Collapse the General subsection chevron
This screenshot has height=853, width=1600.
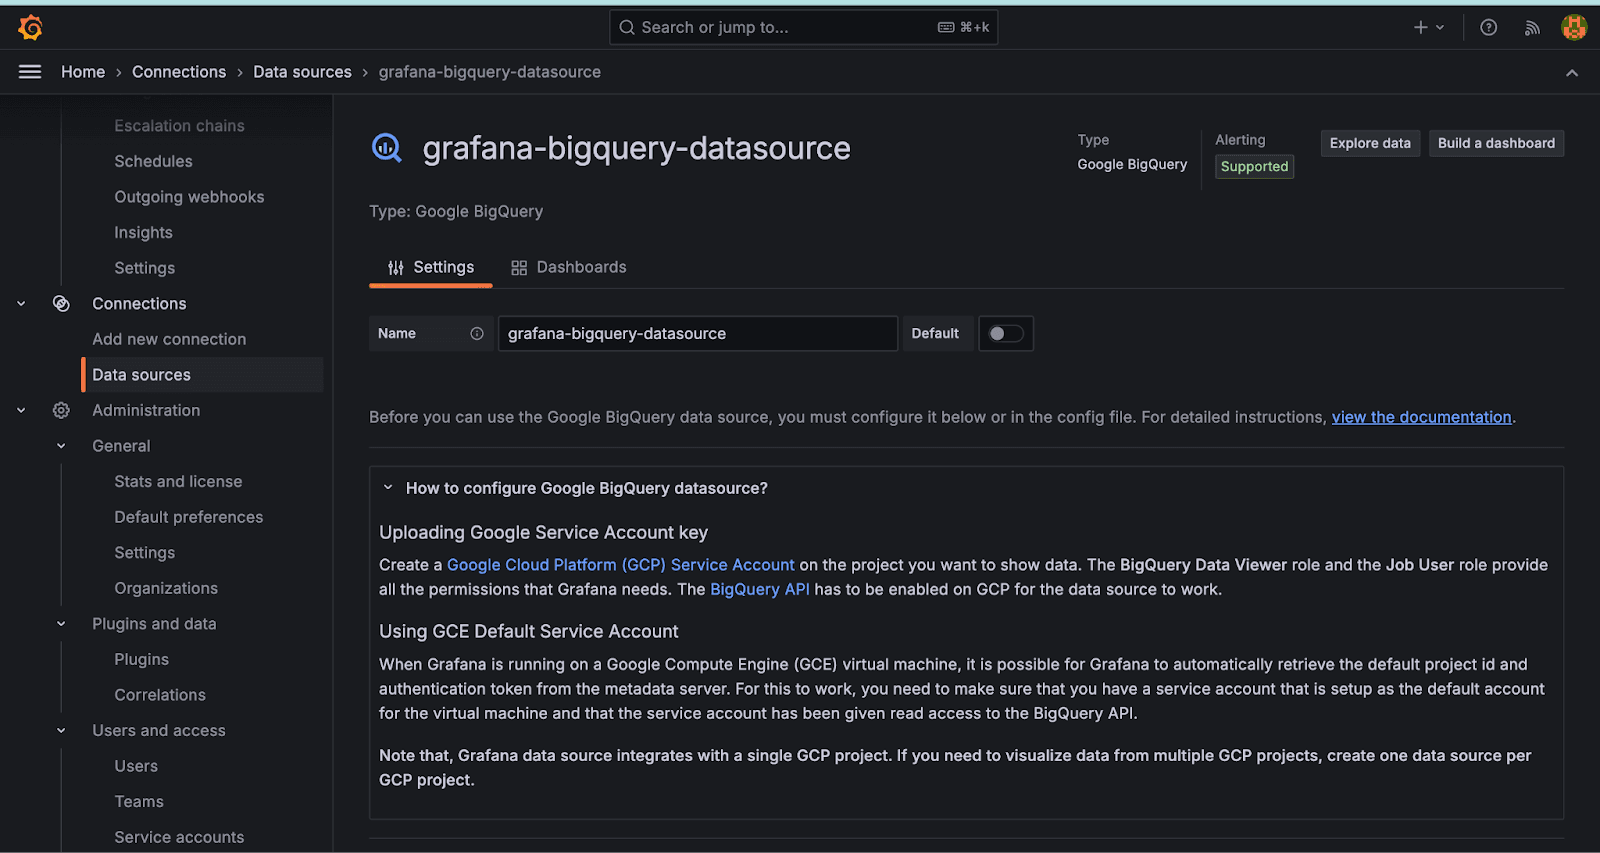[61, 446]
